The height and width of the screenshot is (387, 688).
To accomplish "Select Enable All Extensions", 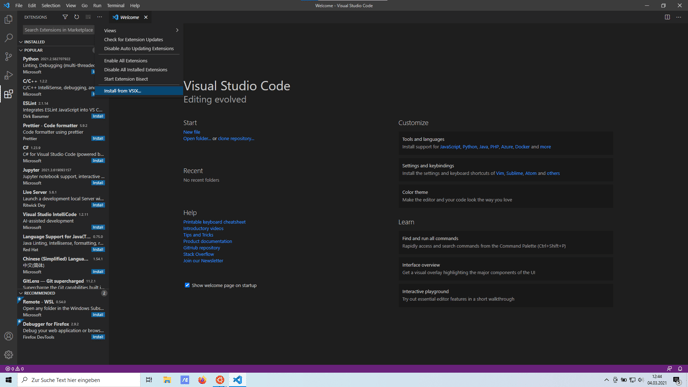I will coord(140,61).
